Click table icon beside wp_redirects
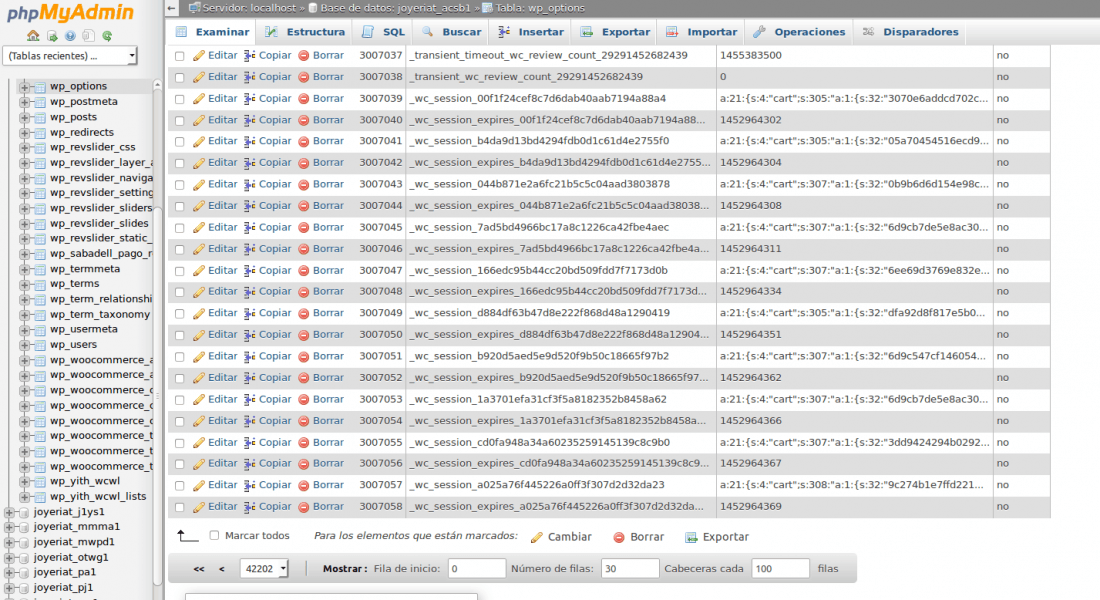 [40, 133]
